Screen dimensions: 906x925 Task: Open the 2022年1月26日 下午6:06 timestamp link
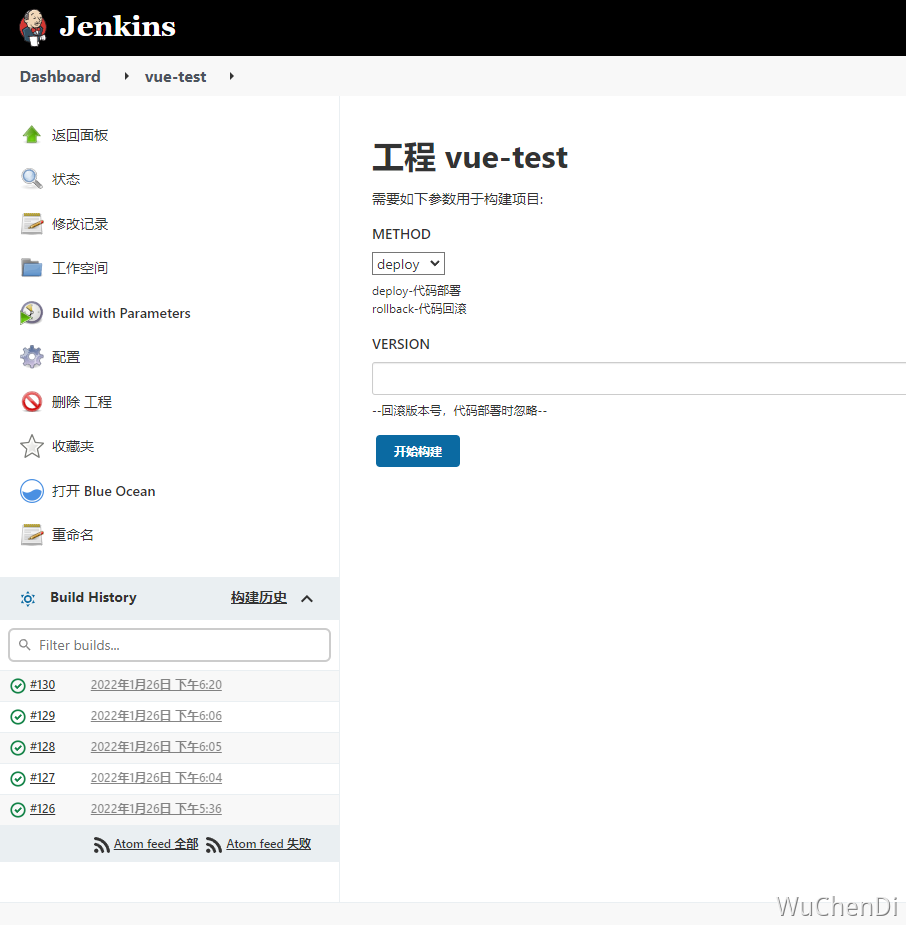tap(156, 716)
